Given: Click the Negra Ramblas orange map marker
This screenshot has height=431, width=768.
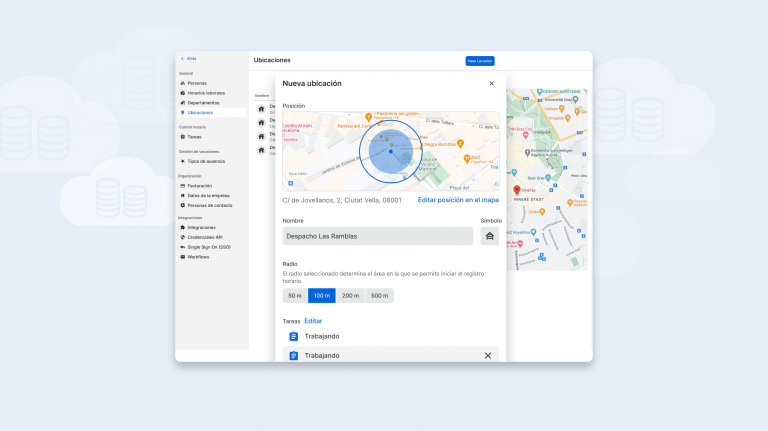Looking at the screenshot, I should 460,144.
